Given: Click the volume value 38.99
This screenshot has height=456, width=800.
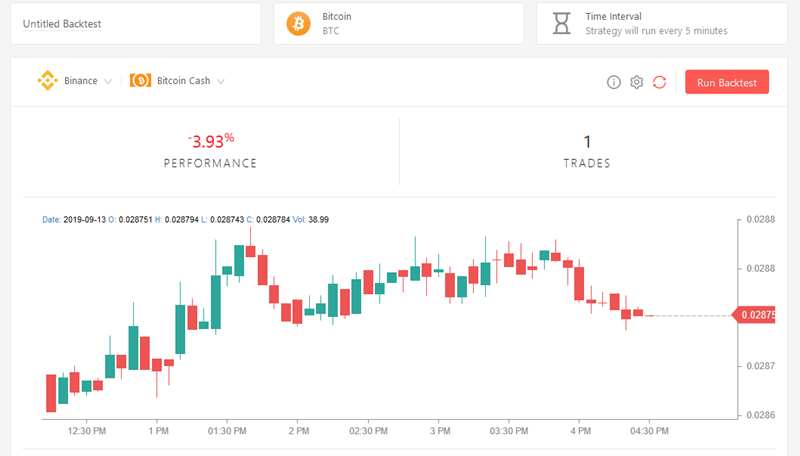Looking at the screenshot, I should [x=318, y=220].
